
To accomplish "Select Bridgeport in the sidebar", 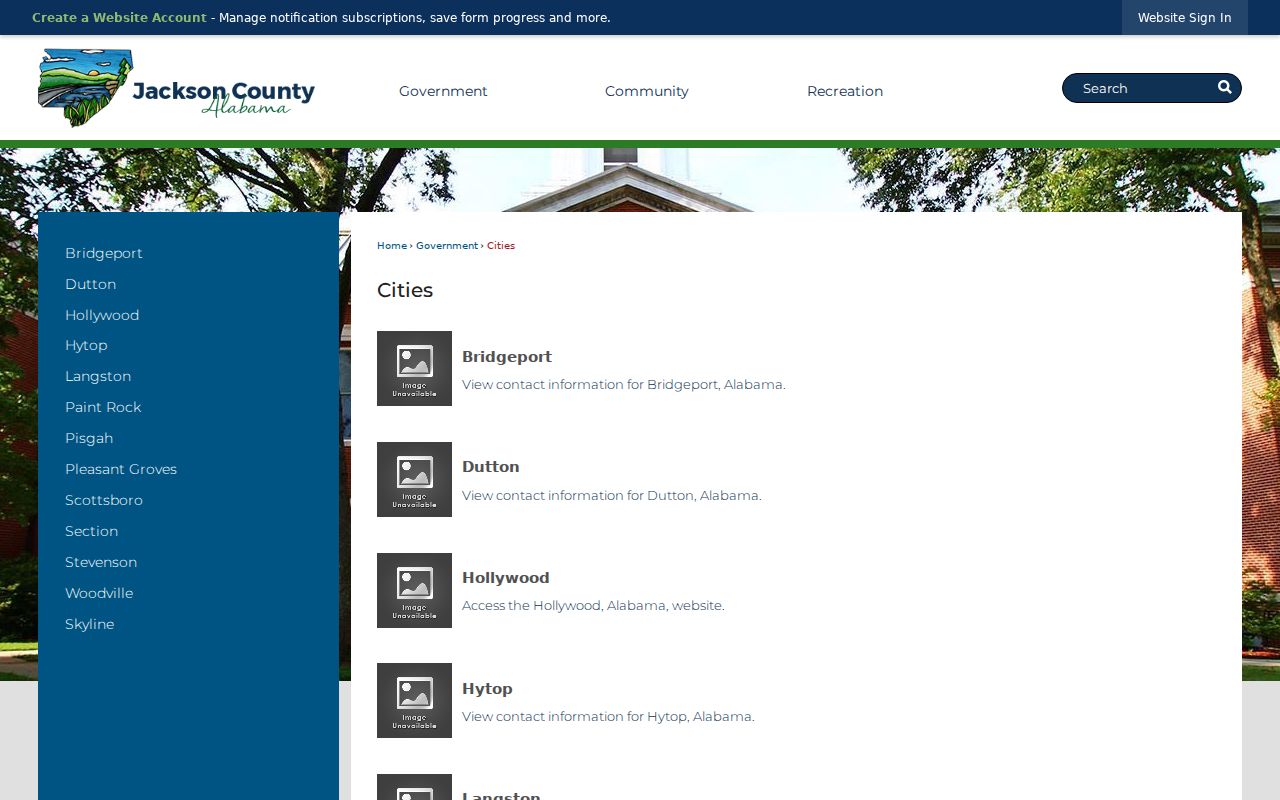I will coord(104,253).
